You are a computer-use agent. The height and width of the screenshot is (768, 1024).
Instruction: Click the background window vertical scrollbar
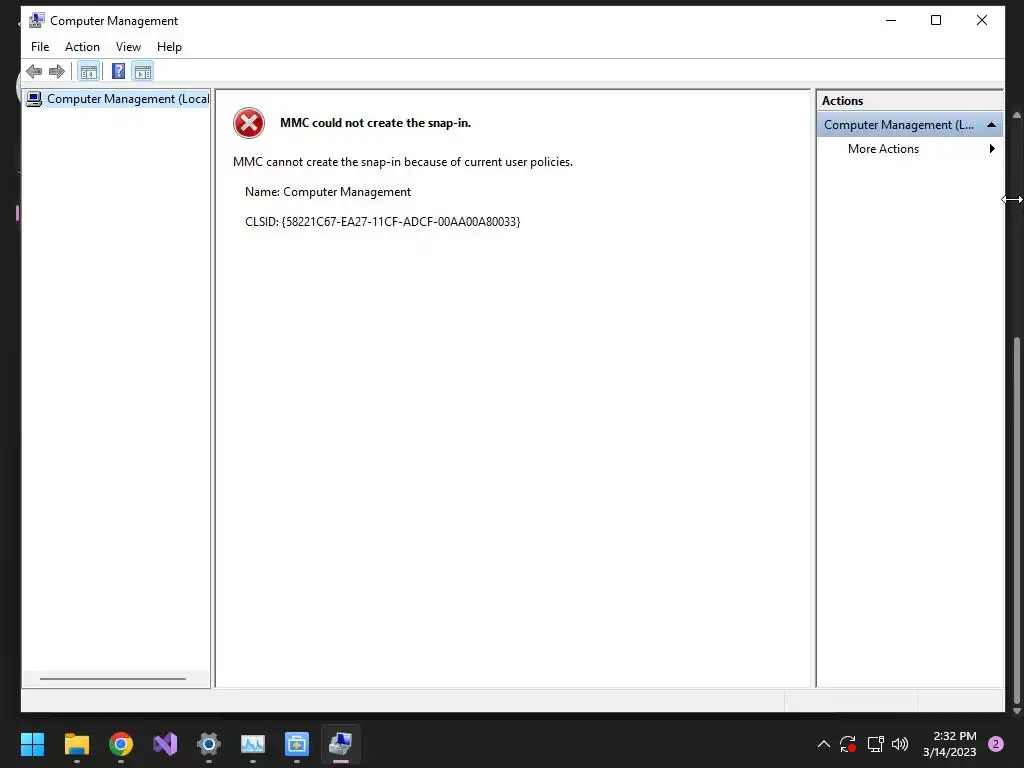coord(1016,522)
